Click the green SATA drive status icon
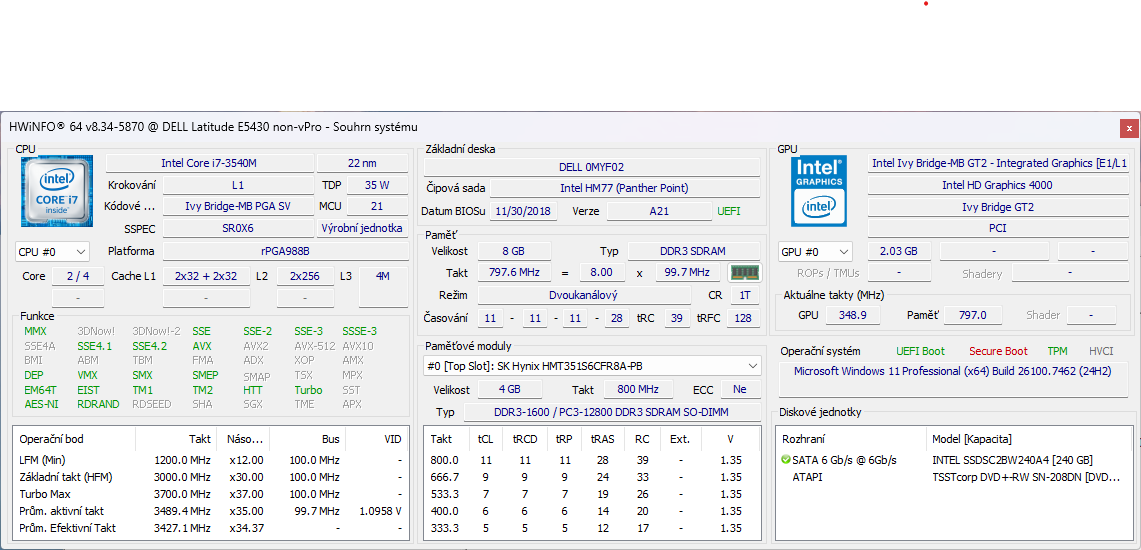The image size is (1141, 550). [786, 460]
